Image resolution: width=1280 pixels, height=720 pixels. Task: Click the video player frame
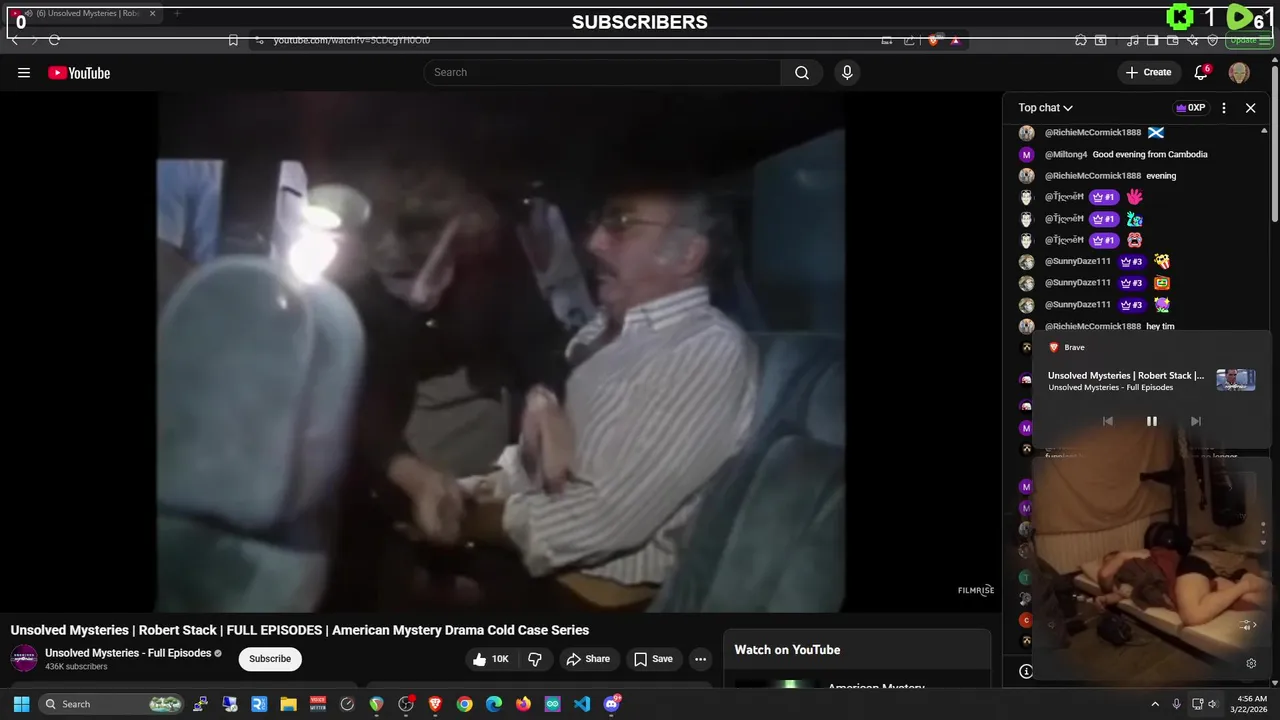500,352
